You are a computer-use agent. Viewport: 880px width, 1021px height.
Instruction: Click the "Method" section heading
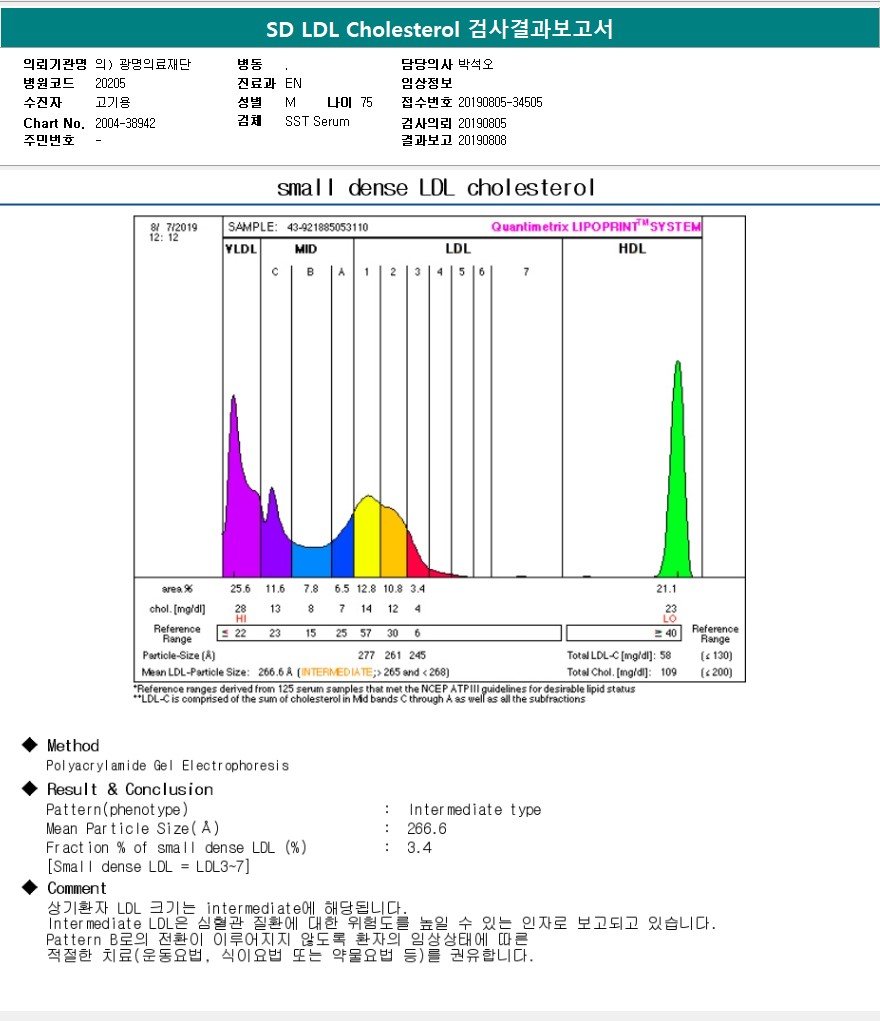tap(73, 746)
